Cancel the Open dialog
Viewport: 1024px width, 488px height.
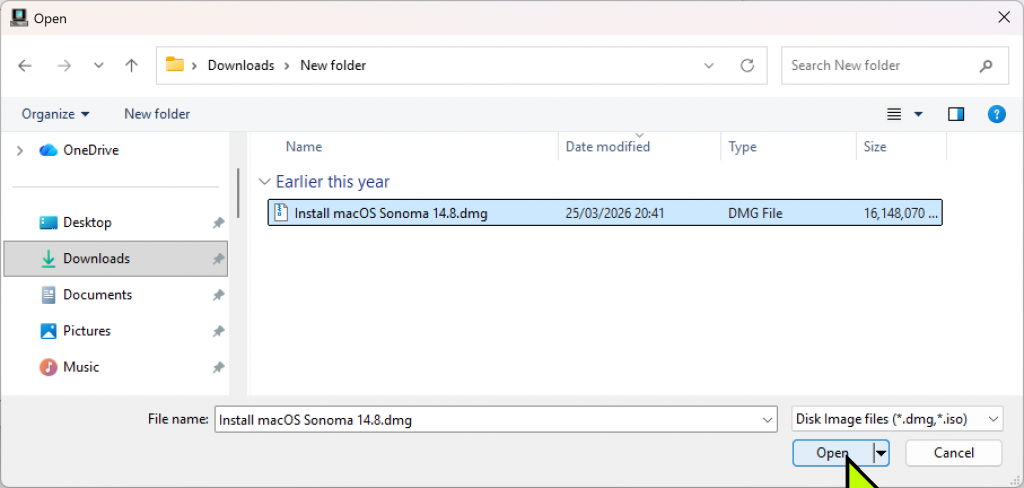point(953,453)
